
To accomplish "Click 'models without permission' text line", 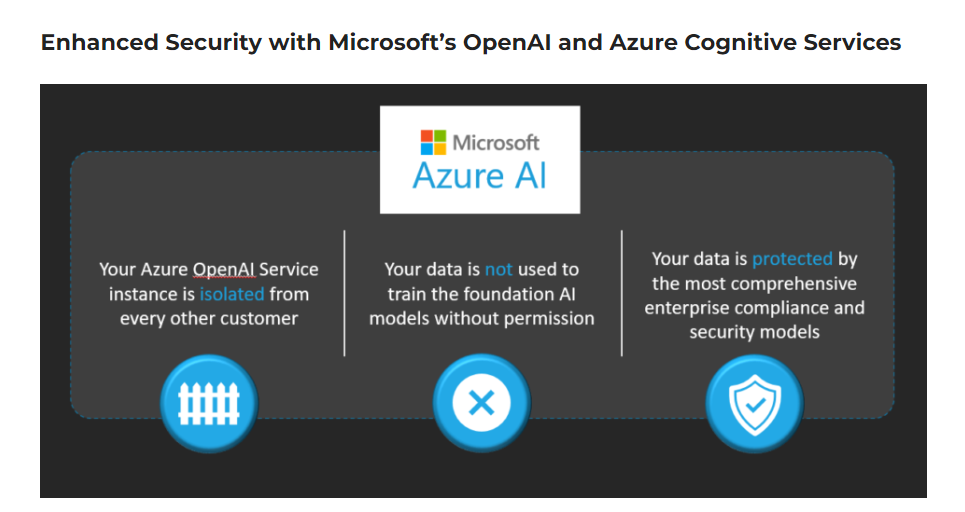I will pos(482,319).
